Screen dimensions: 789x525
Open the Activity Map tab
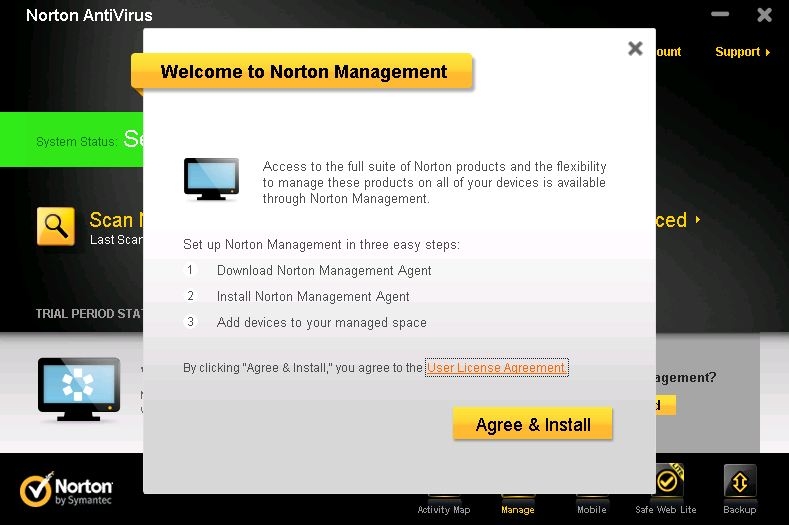point(444,509)
